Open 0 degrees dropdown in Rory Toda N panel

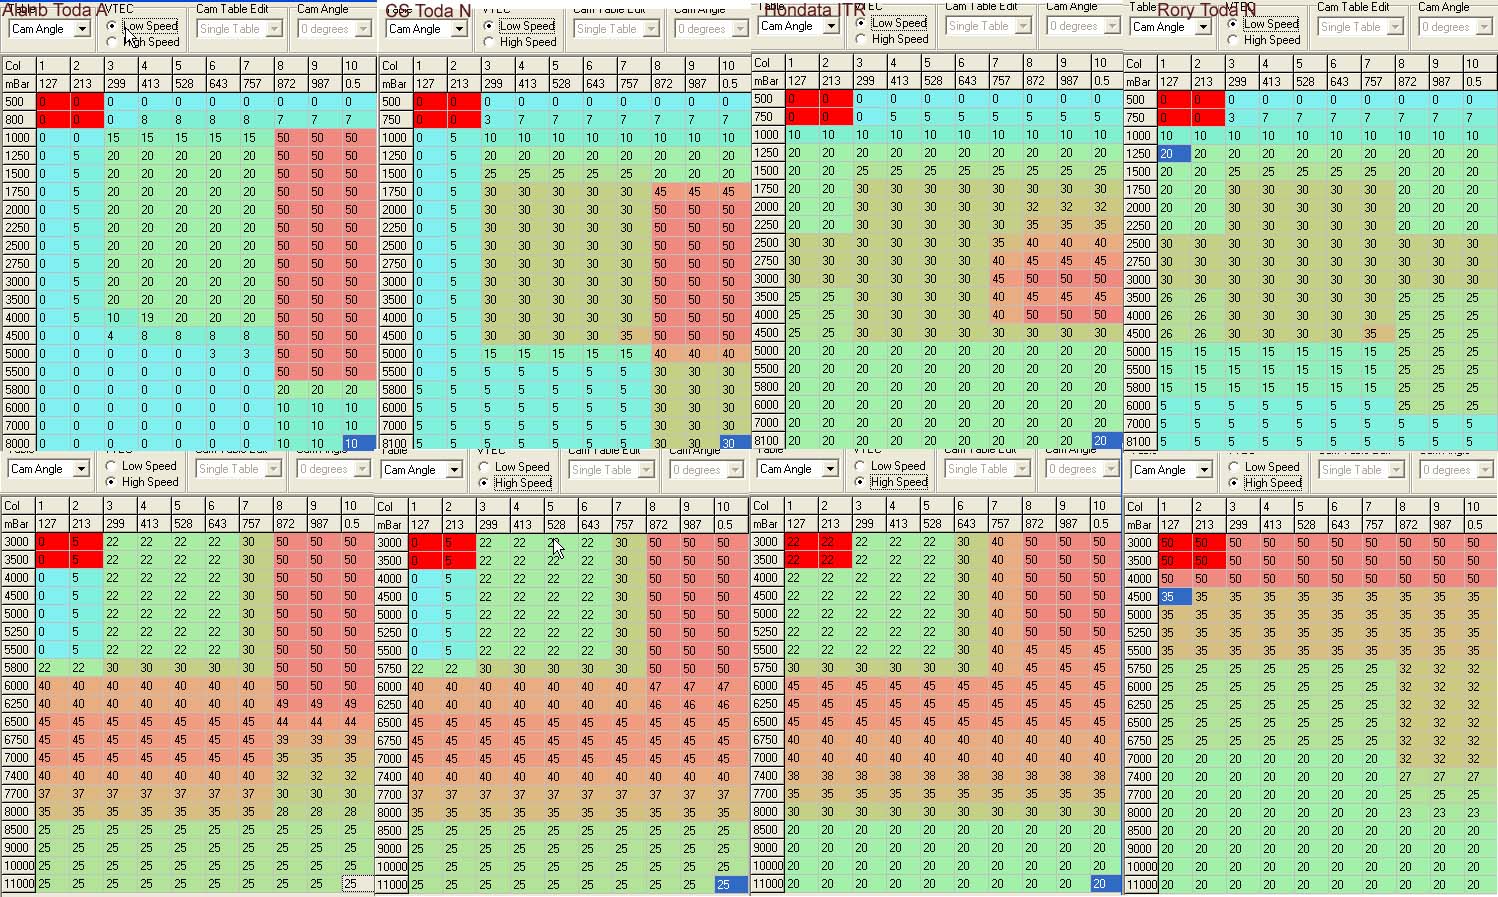[1456, 27]
